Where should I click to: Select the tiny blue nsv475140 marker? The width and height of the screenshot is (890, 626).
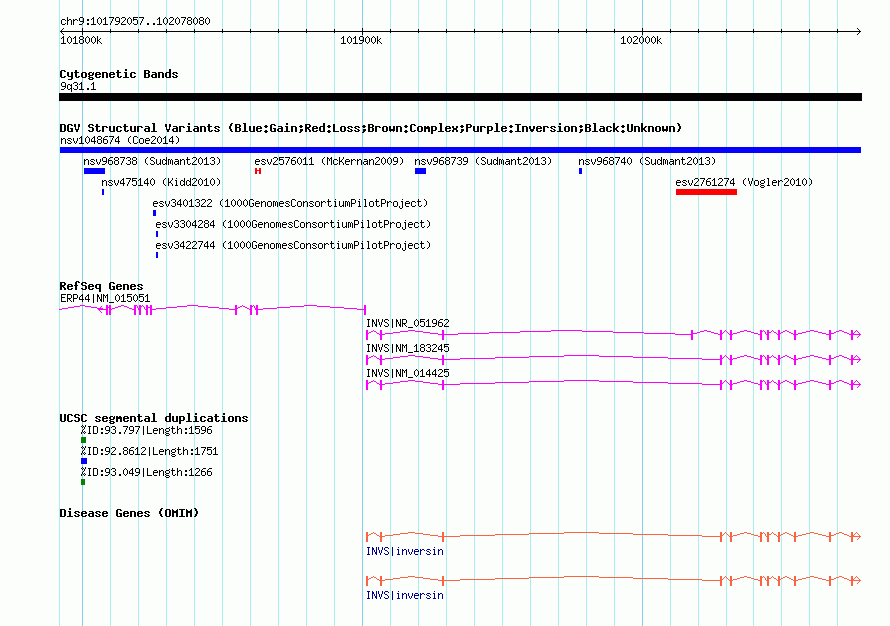(103, 192)
